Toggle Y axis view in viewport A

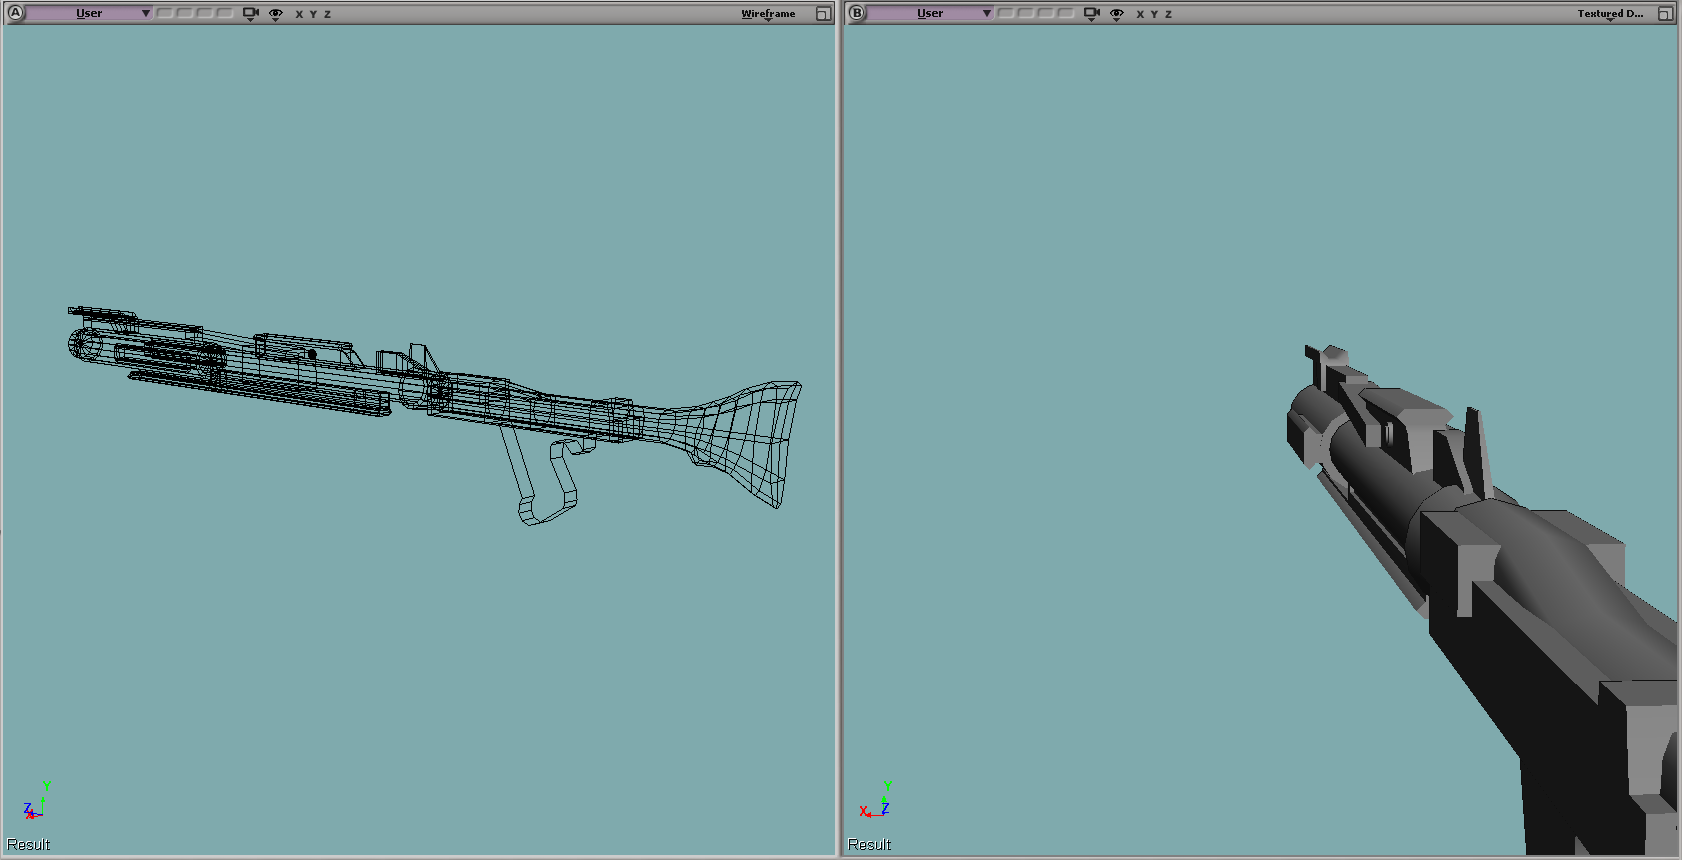[x=313, y=14]
